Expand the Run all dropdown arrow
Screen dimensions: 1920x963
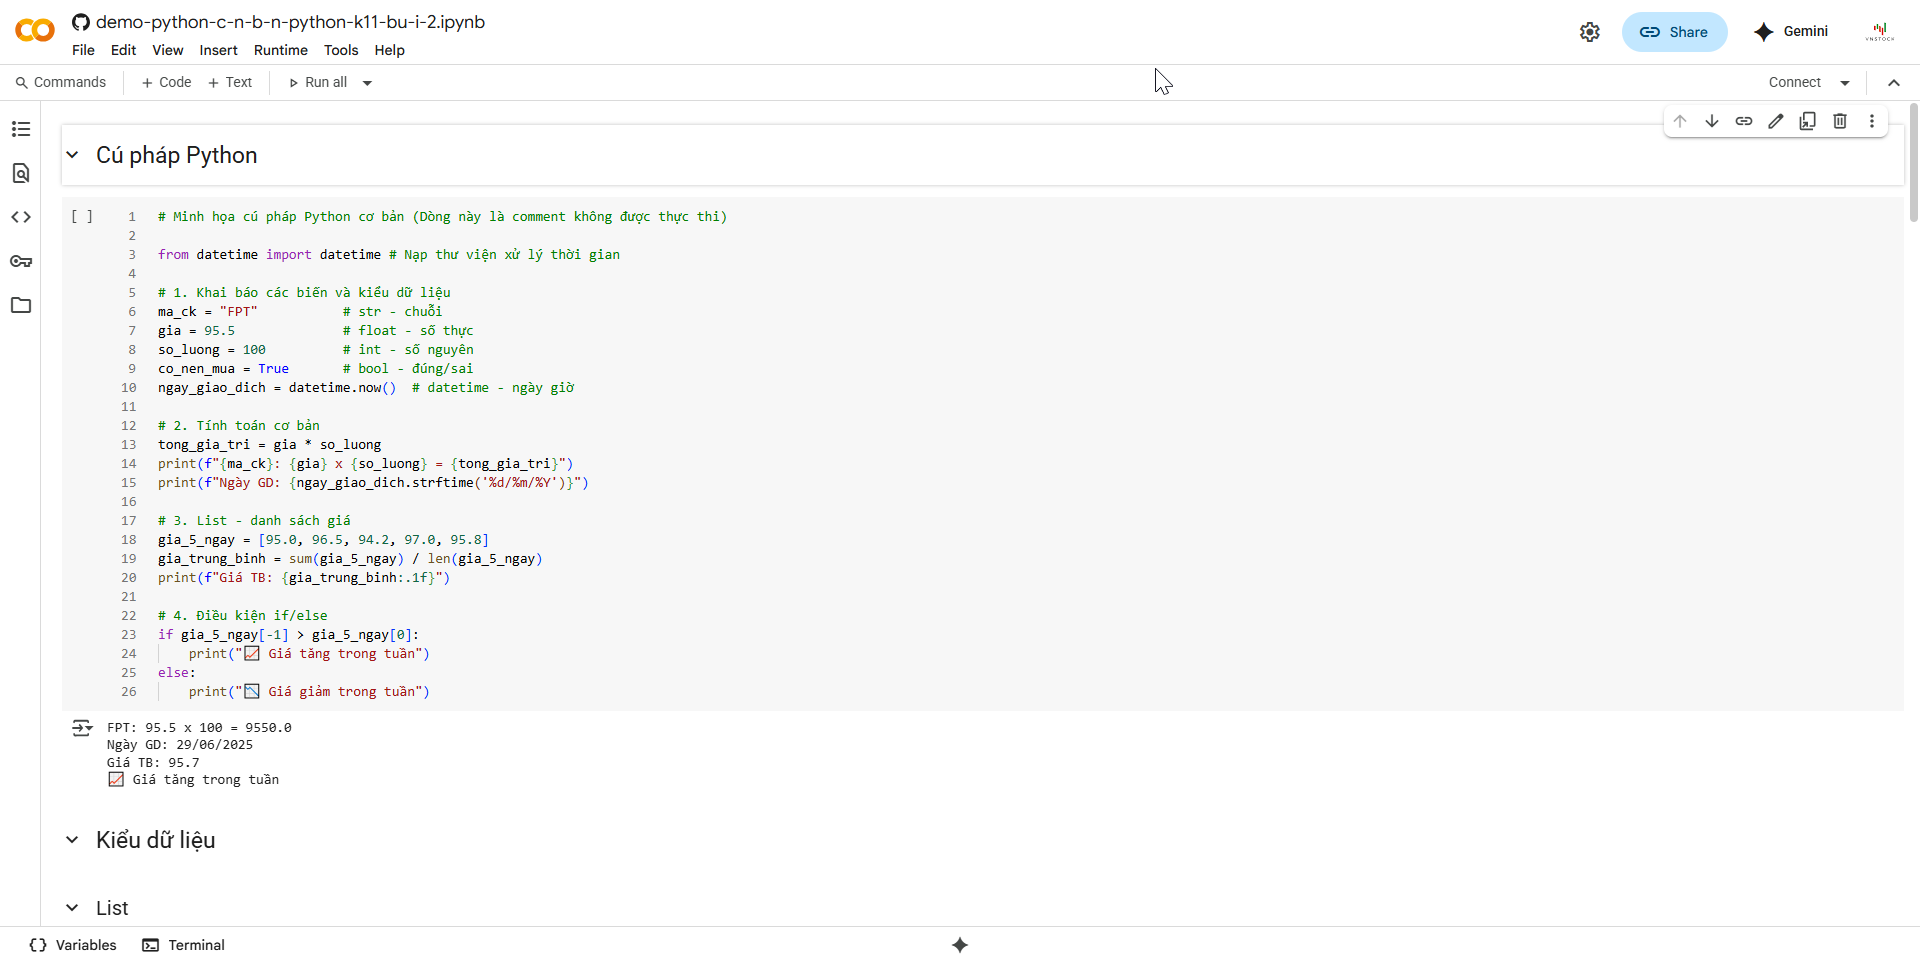point(367,82)
